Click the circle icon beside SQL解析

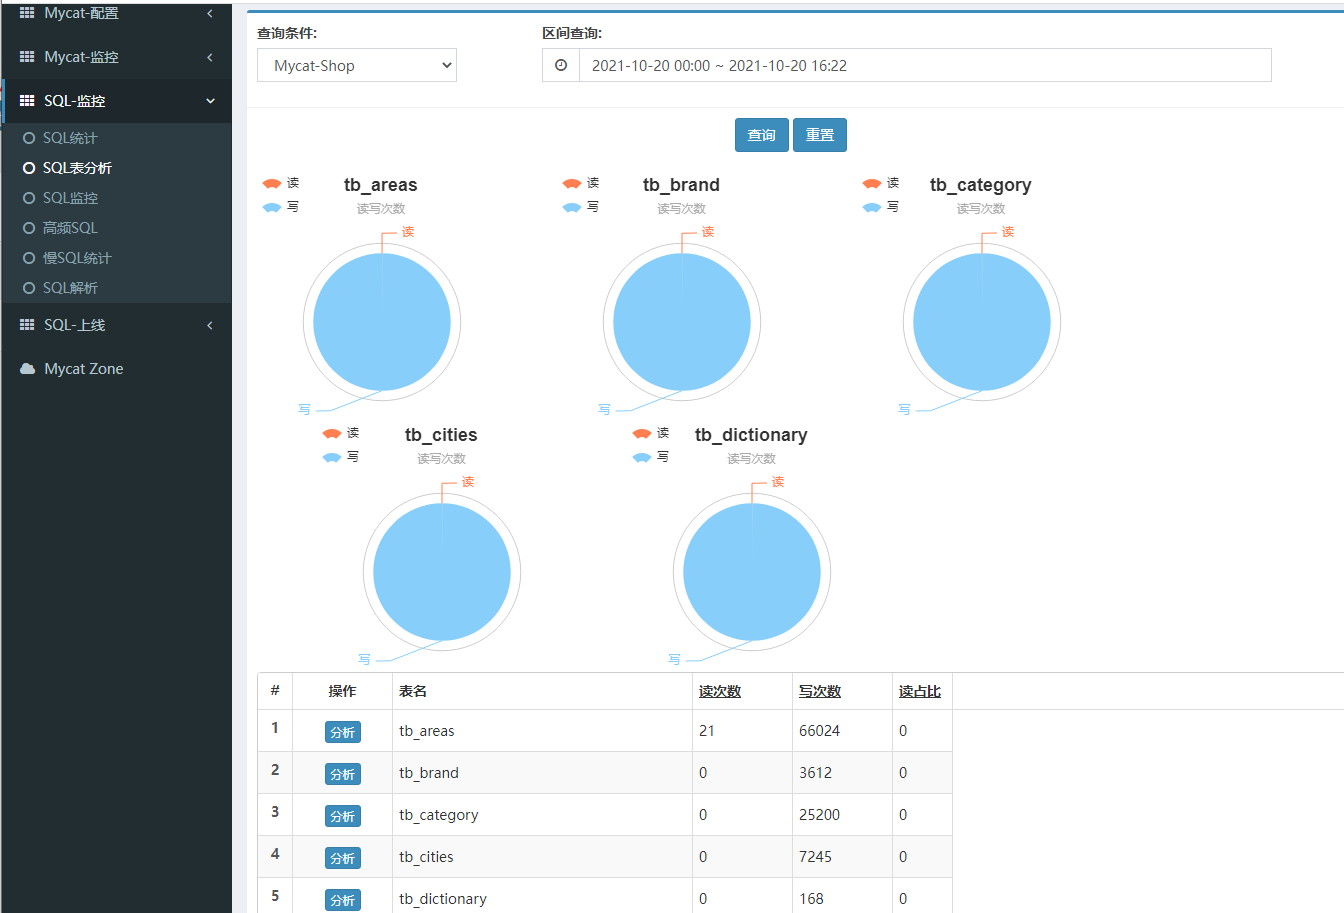click(29, 288)
